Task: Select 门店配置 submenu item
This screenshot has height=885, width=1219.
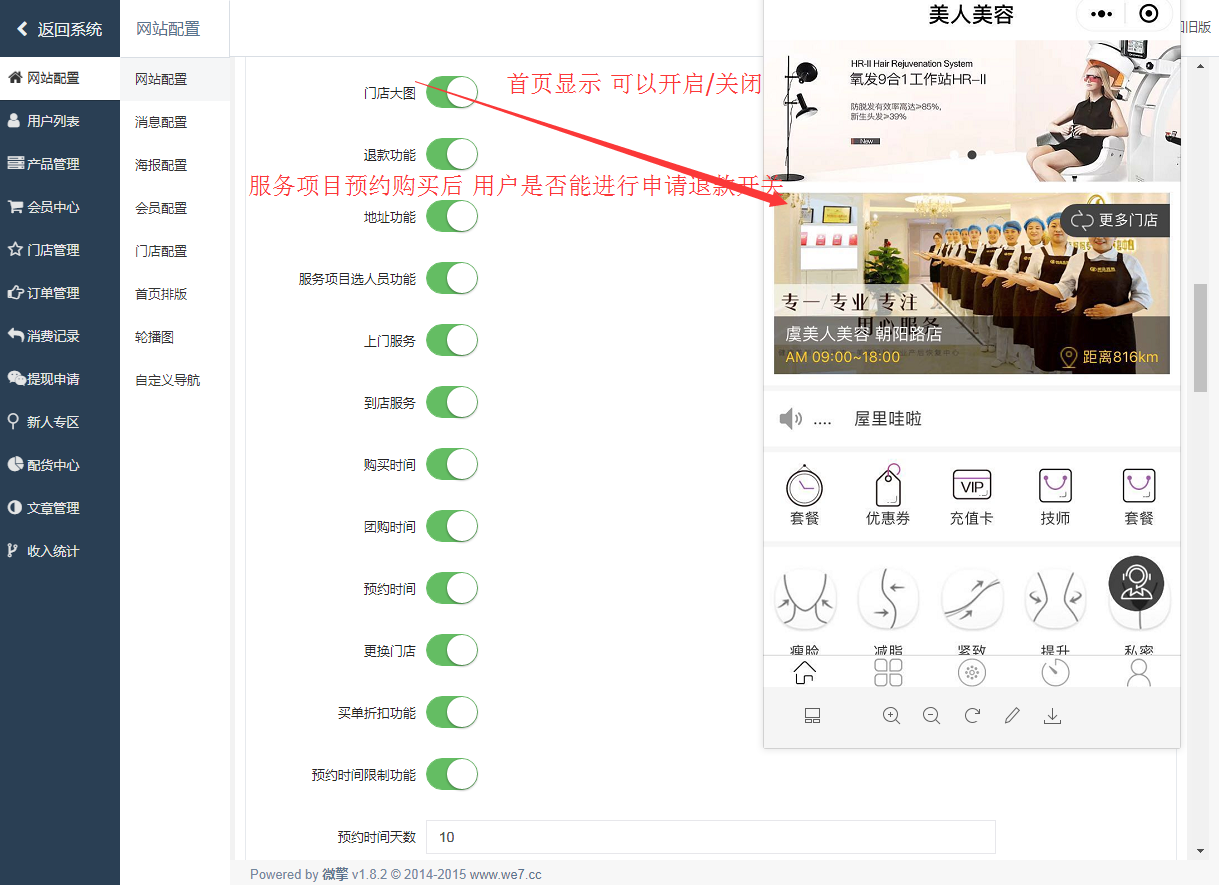Action: click(175, 251)
